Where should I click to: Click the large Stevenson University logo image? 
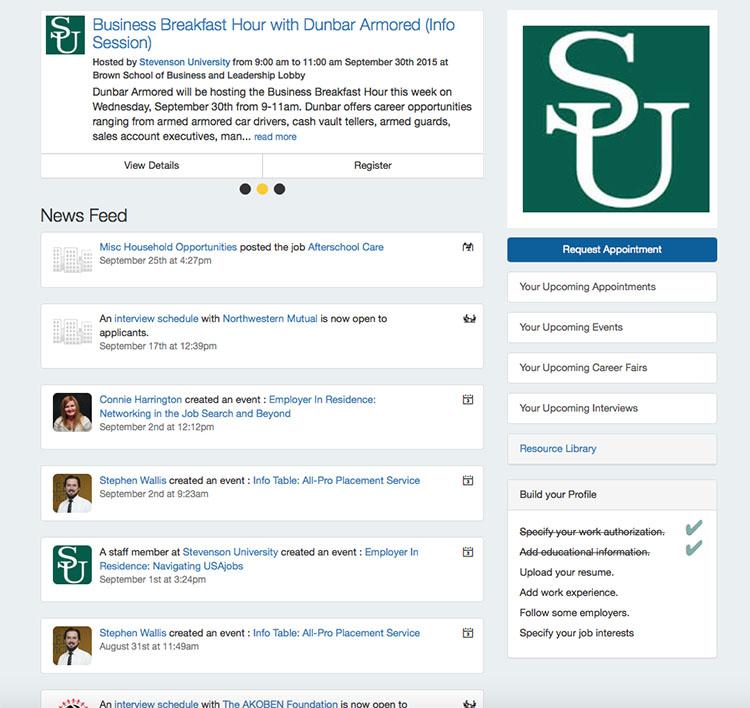pos(616,119)
